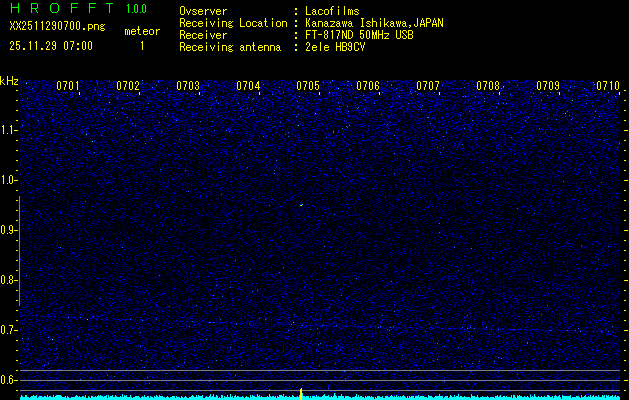Viewport: 629px width, 400px height.
Task: Click the 0.7 kHz frequency label
Action: [9, 330]
